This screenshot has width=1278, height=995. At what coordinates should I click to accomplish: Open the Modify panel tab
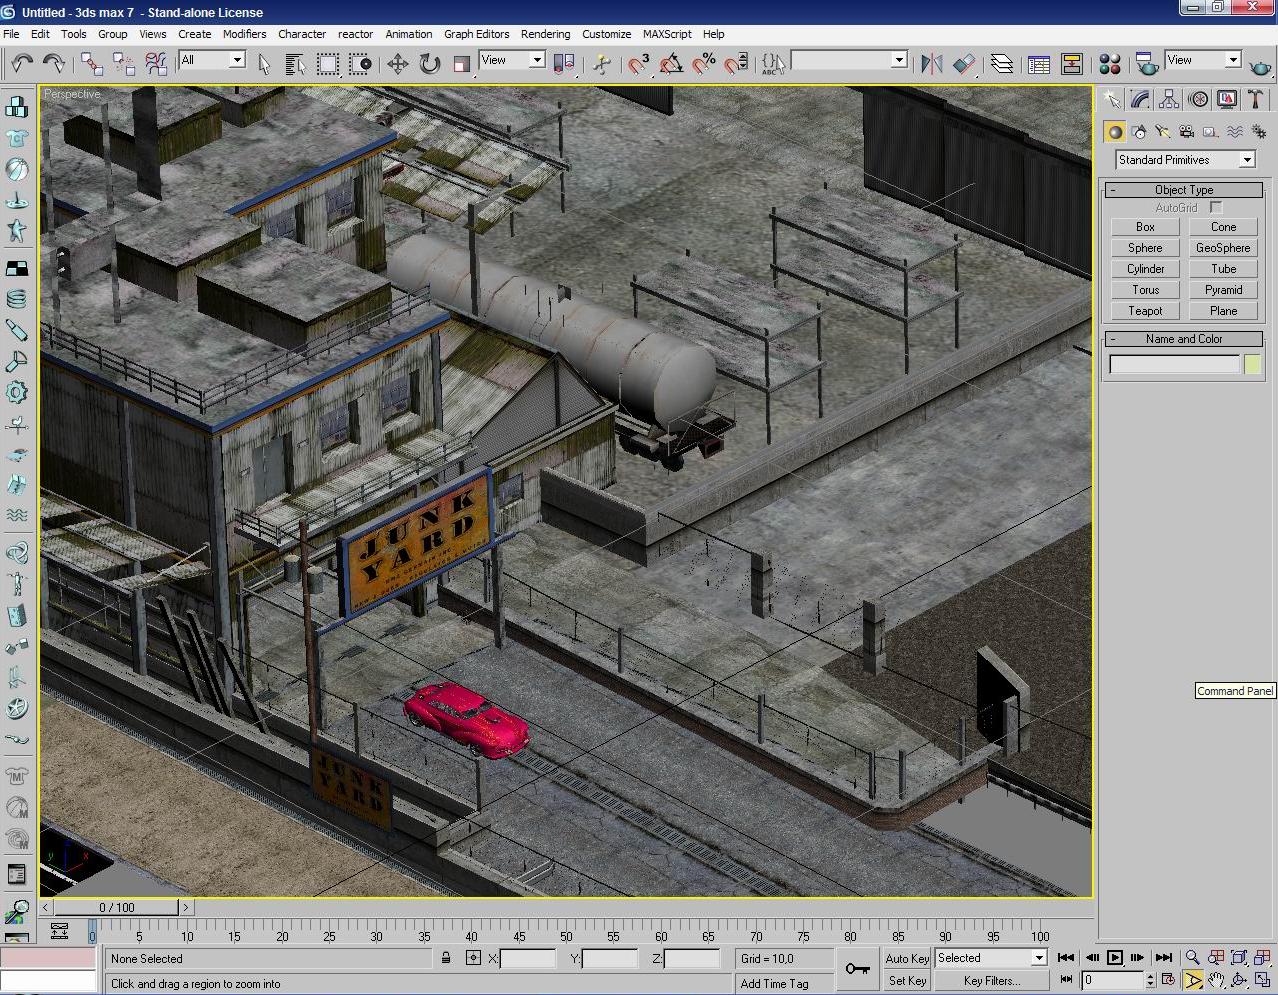(1140, 99)
